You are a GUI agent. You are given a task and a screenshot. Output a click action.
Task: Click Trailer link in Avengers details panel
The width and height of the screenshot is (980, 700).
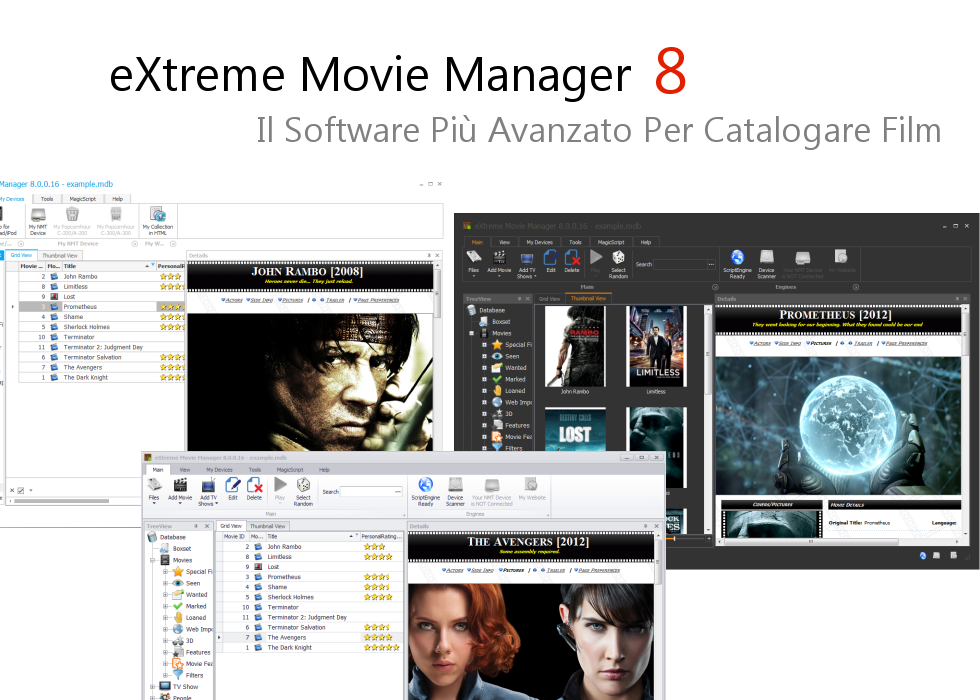click(x=554, y=570)
